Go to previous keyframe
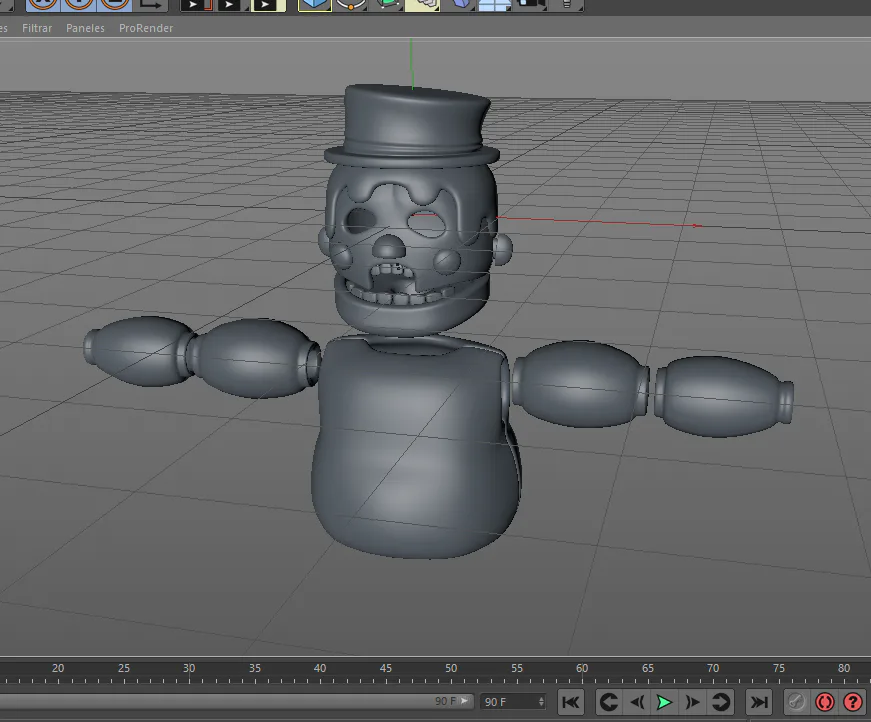This screenshot has height=722, width=871. coord(609,702)
